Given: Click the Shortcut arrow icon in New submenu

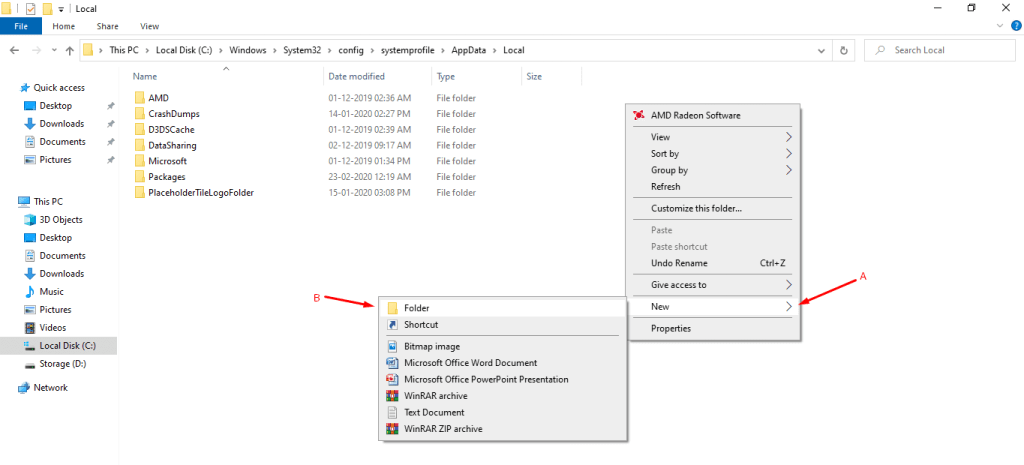Looking at the screenshot, I should coord(392,325).
